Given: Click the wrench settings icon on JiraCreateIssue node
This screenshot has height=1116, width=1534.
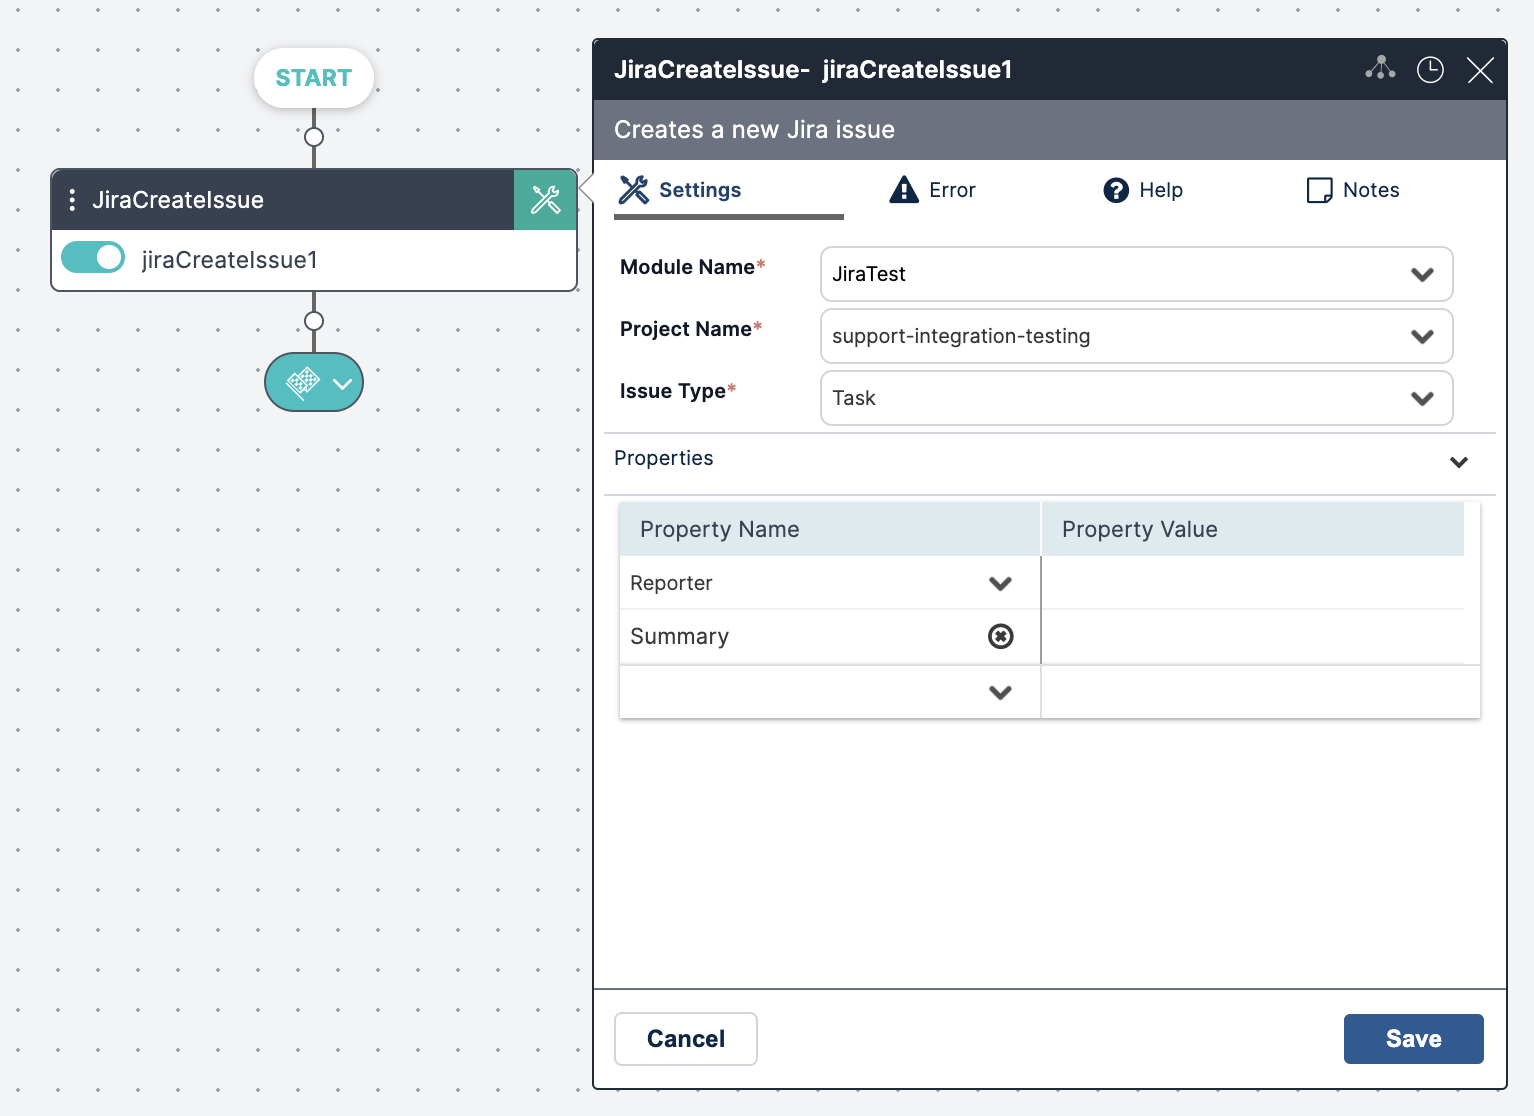Looking at the screenshot, I should pos(545,200).
